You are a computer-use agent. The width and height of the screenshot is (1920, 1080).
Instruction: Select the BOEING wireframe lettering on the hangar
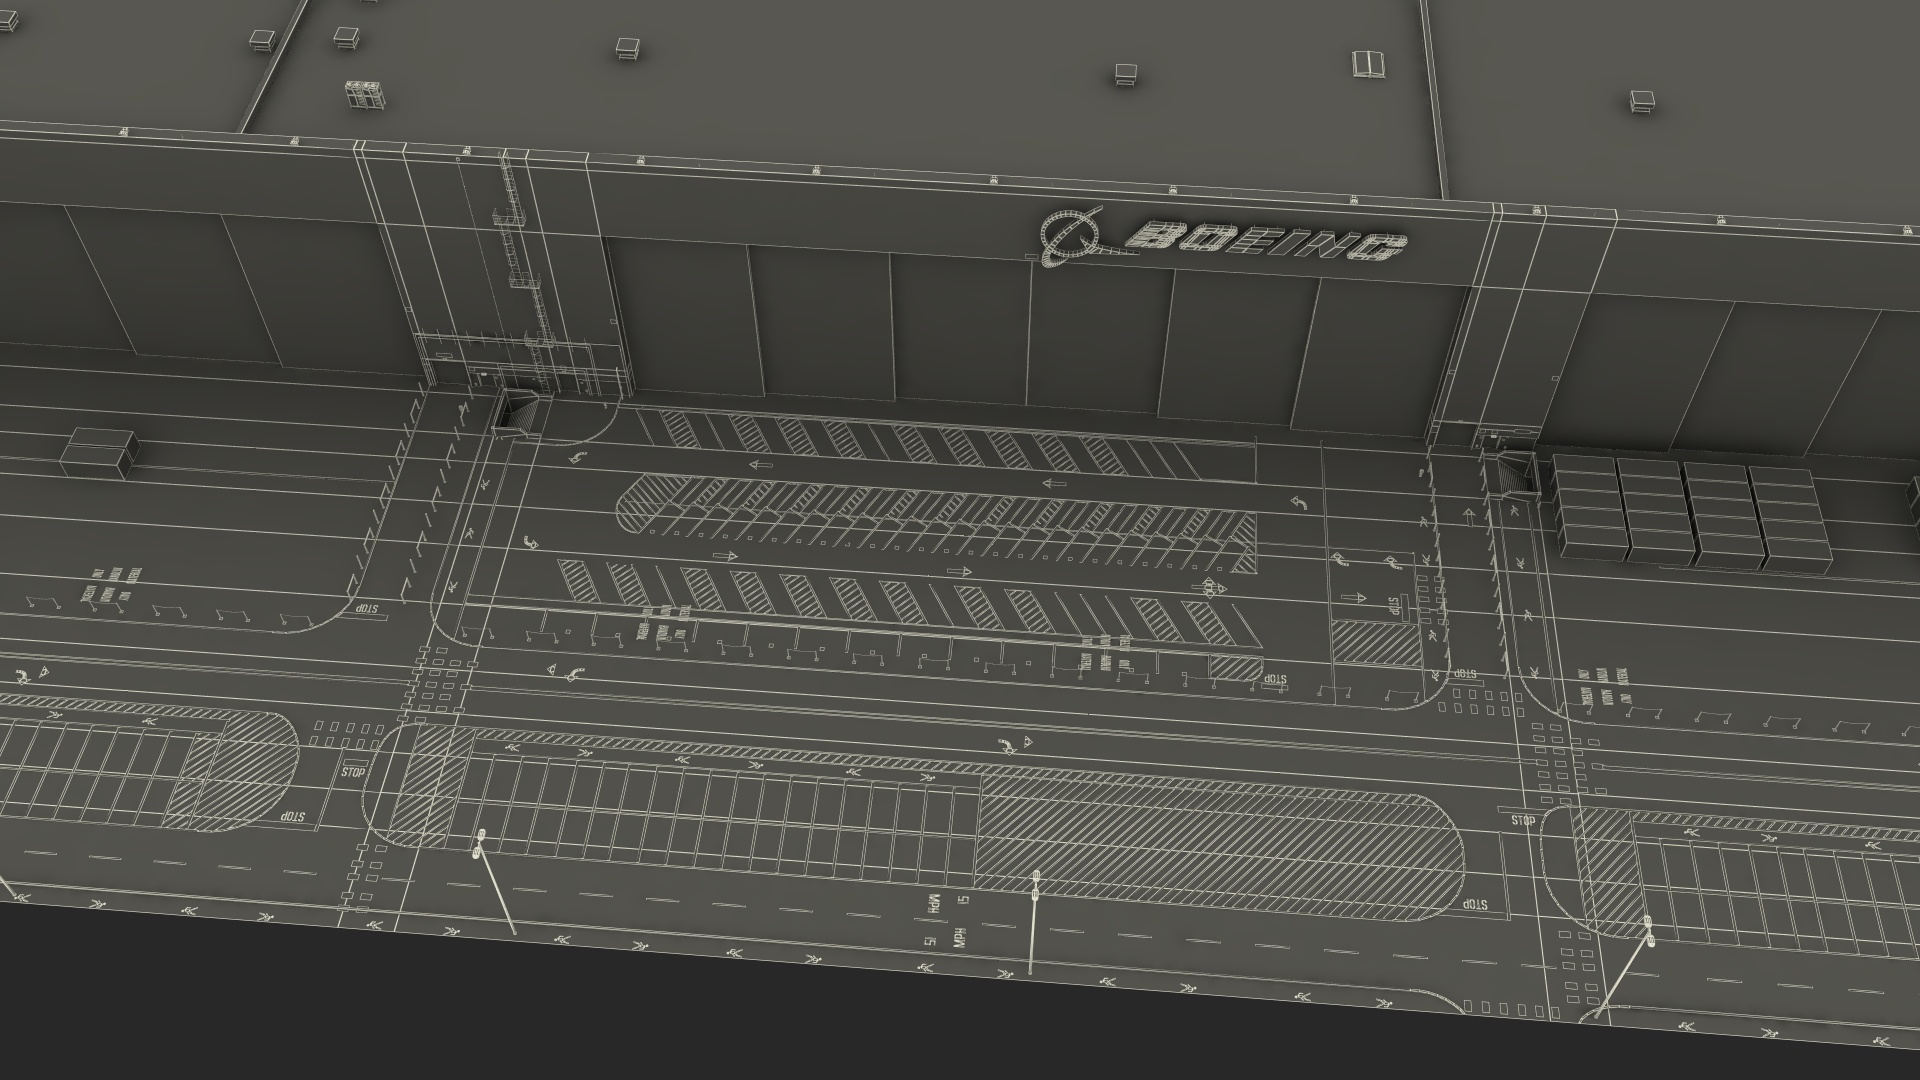1266,243
